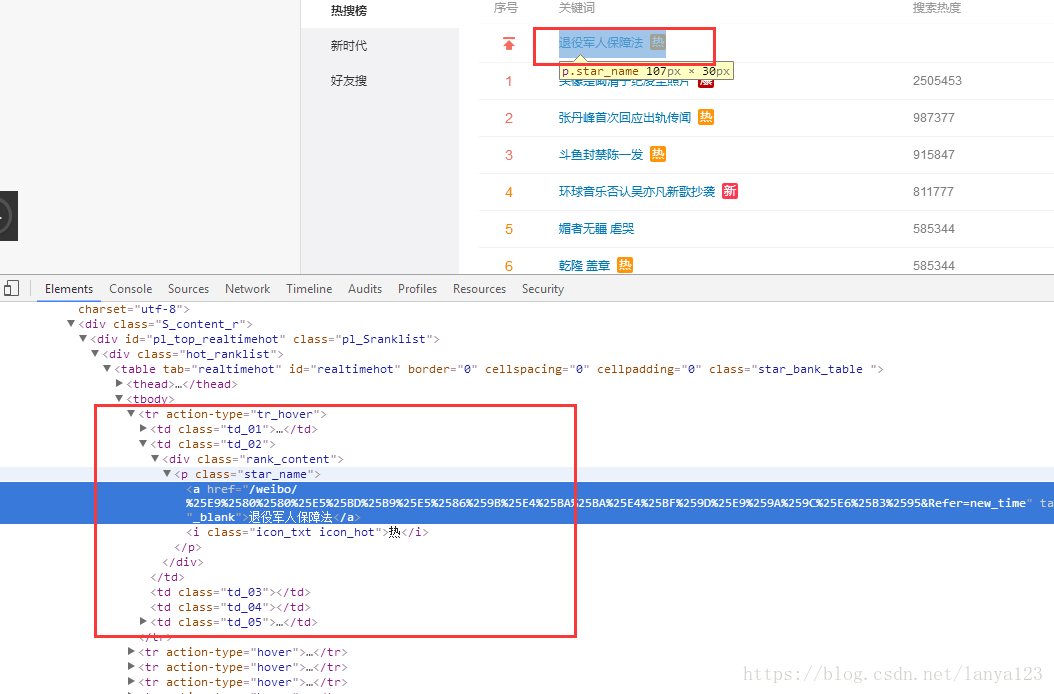Open the Resources tab
The image size is (1054, 694).
(x=479, y=288)
